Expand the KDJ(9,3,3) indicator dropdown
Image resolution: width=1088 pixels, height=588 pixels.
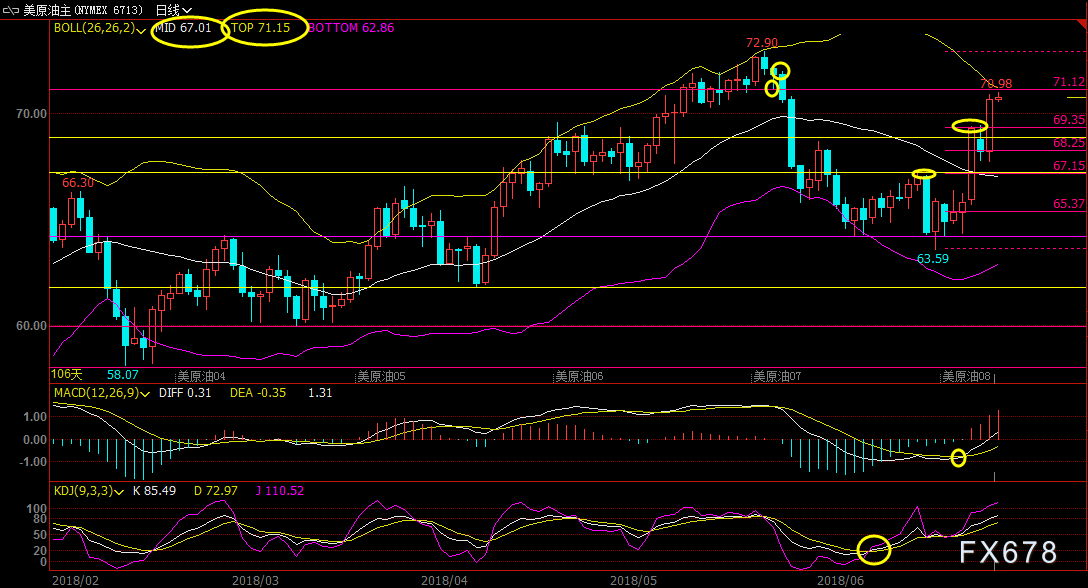pyautogui.click(x=119, y=492)
